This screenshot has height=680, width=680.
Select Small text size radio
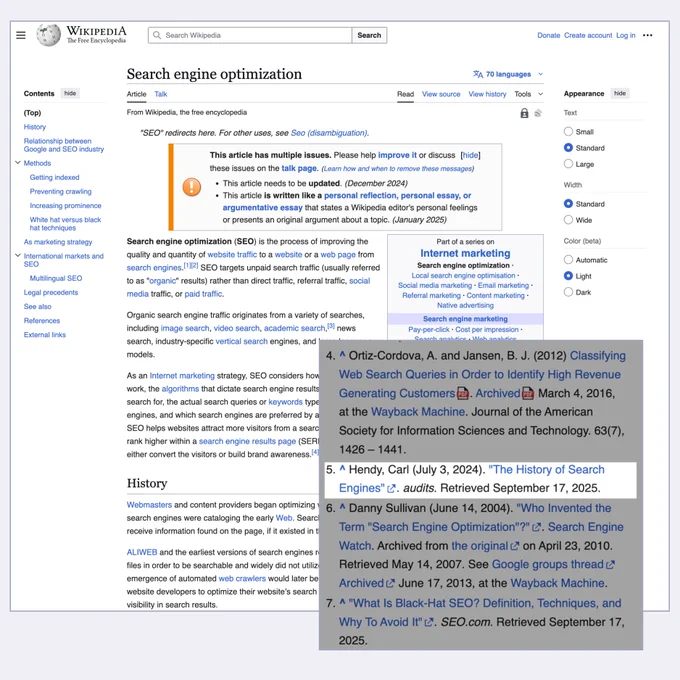pyautogui.click(x=568, y=131)
